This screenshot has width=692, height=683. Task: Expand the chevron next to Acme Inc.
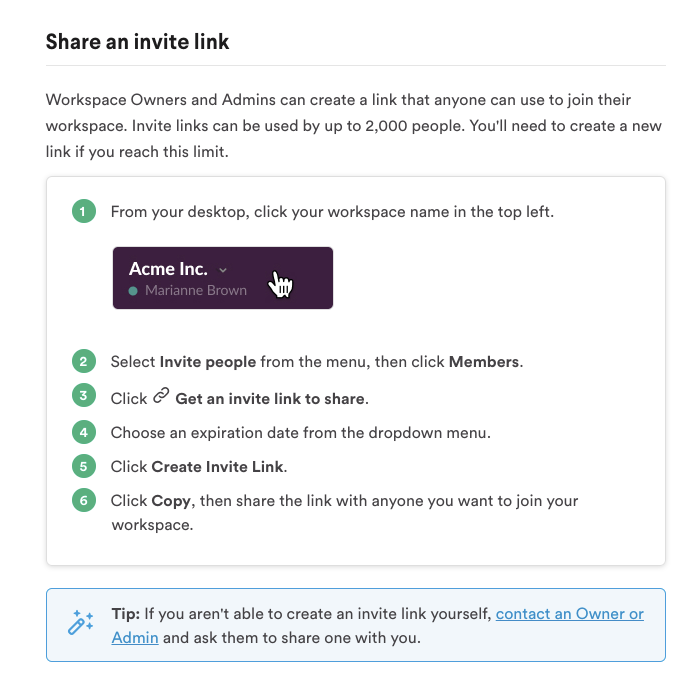(x=223, y=270)
